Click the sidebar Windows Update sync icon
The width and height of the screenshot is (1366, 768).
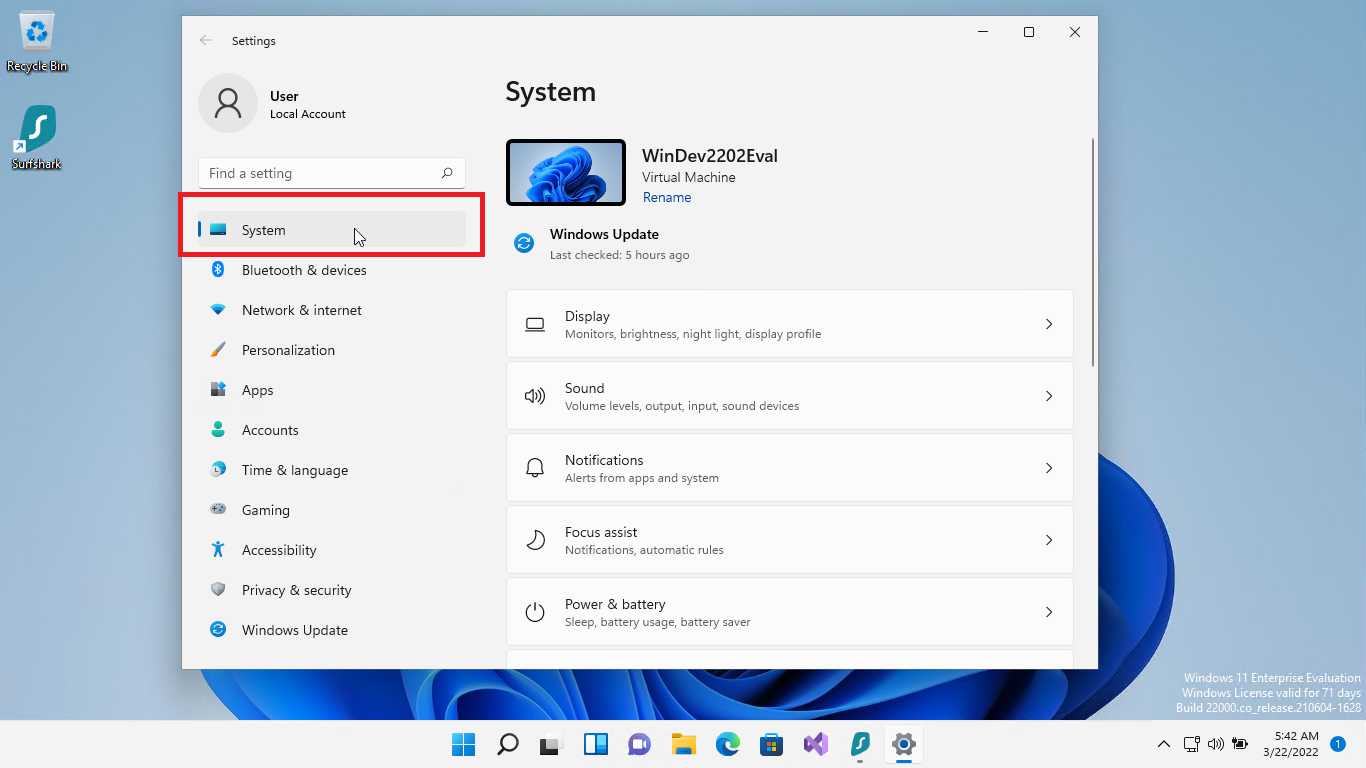[x=218, y=629]
